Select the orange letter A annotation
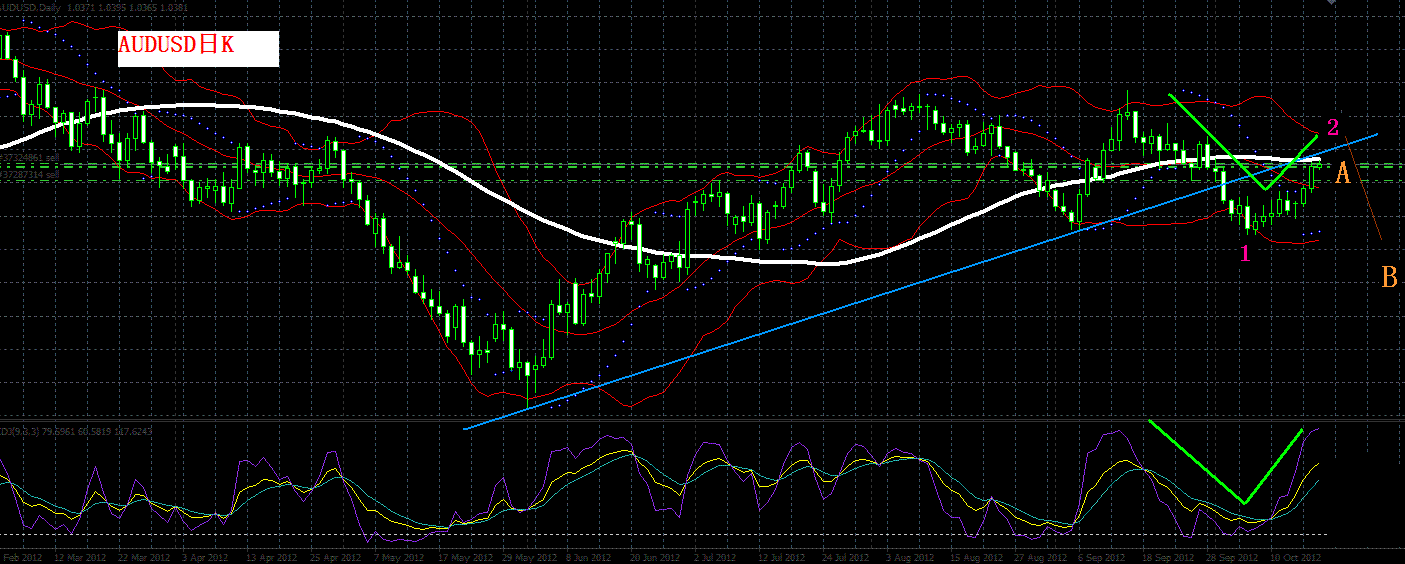The image size is (1405, 564). [x=1343, y=174]
